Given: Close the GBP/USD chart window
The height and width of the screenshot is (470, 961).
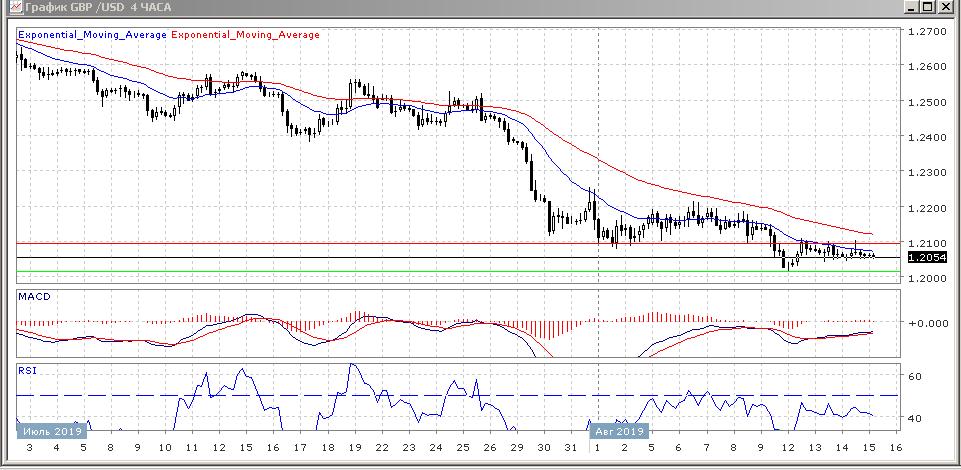Looking at the screenshot, I should point(948,7).
